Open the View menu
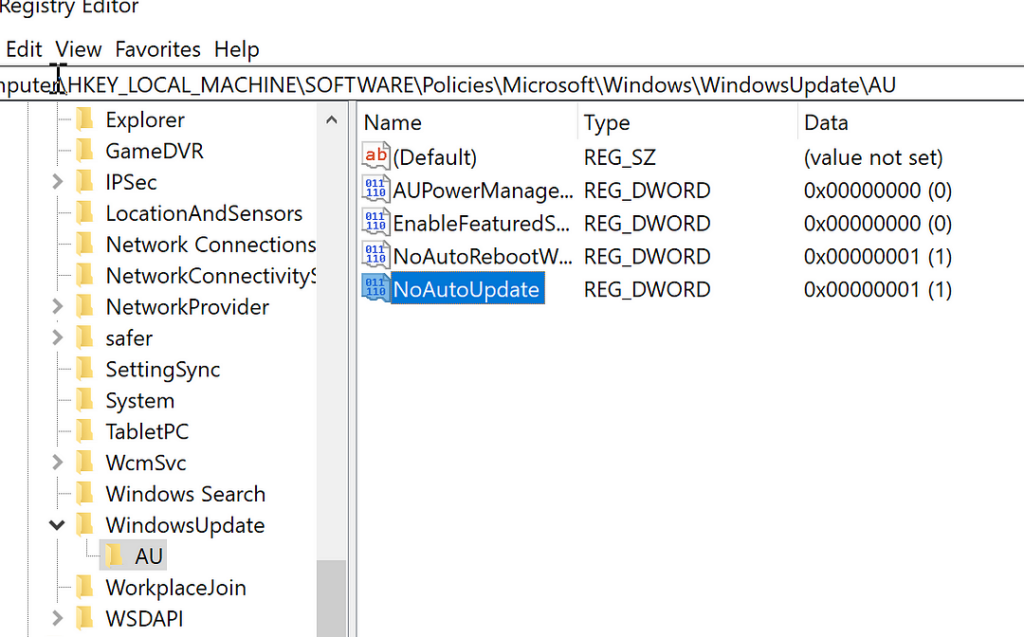The width and height of the screenshot is (1024, 637). (x=78, y=49)
